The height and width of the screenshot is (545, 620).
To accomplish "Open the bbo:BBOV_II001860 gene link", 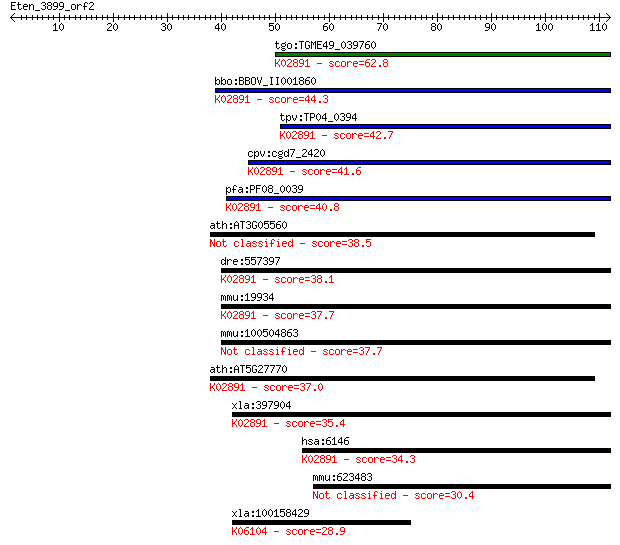I will coord(265,81).
